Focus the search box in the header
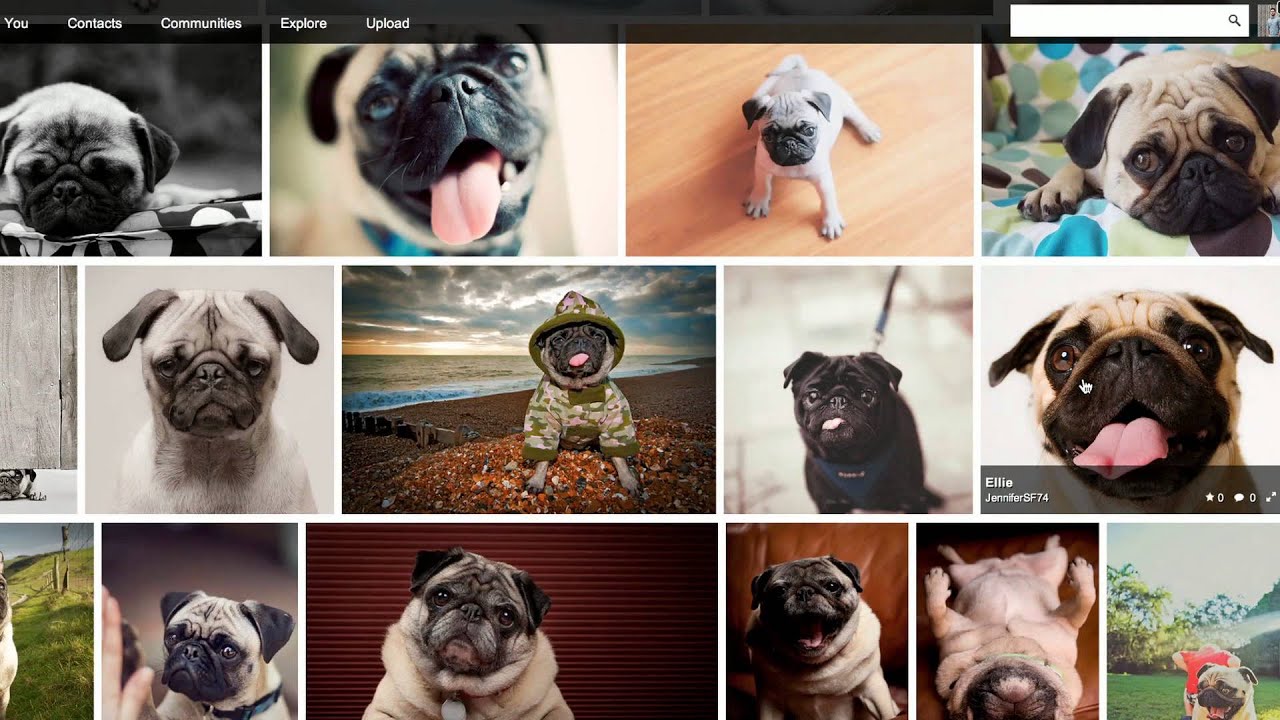The height and width of the screenshot is (720, 1280). point(1129,21)
